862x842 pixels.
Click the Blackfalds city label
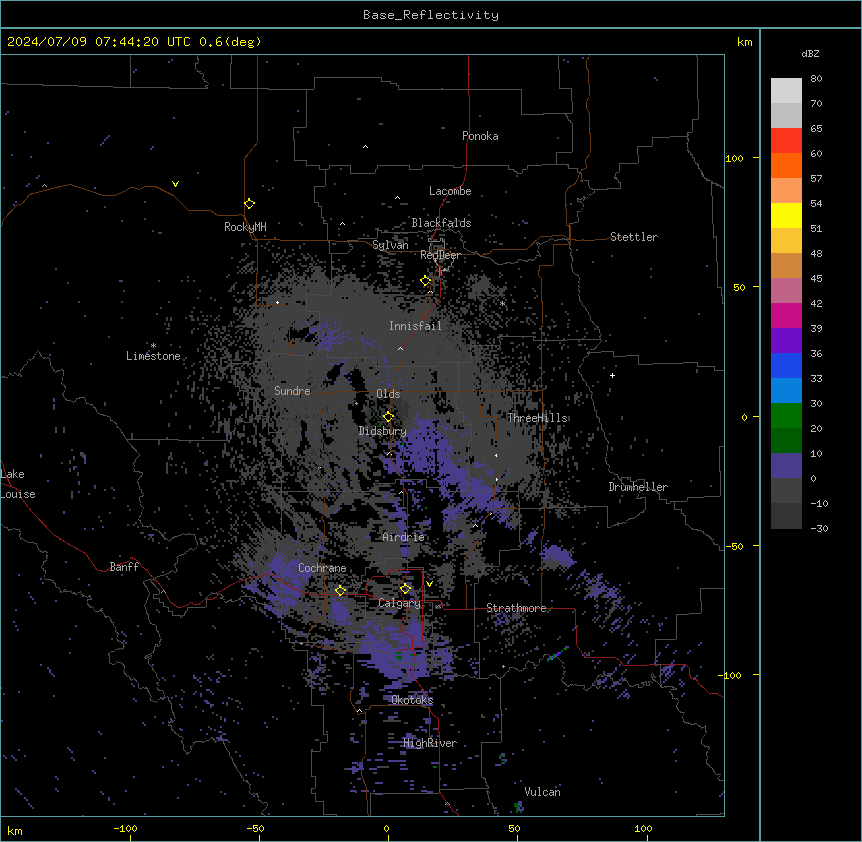coord(441,223)
